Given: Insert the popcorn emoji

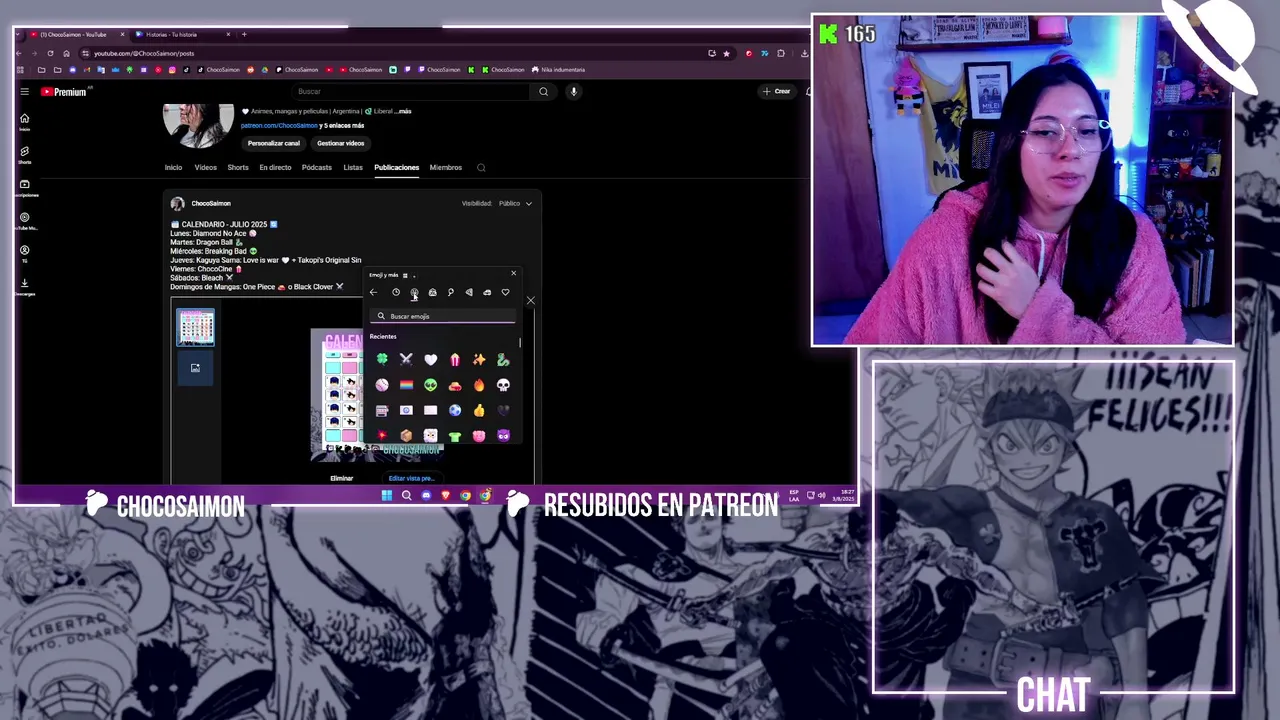Looking at the screenshot, I should [x=455, y=360].
